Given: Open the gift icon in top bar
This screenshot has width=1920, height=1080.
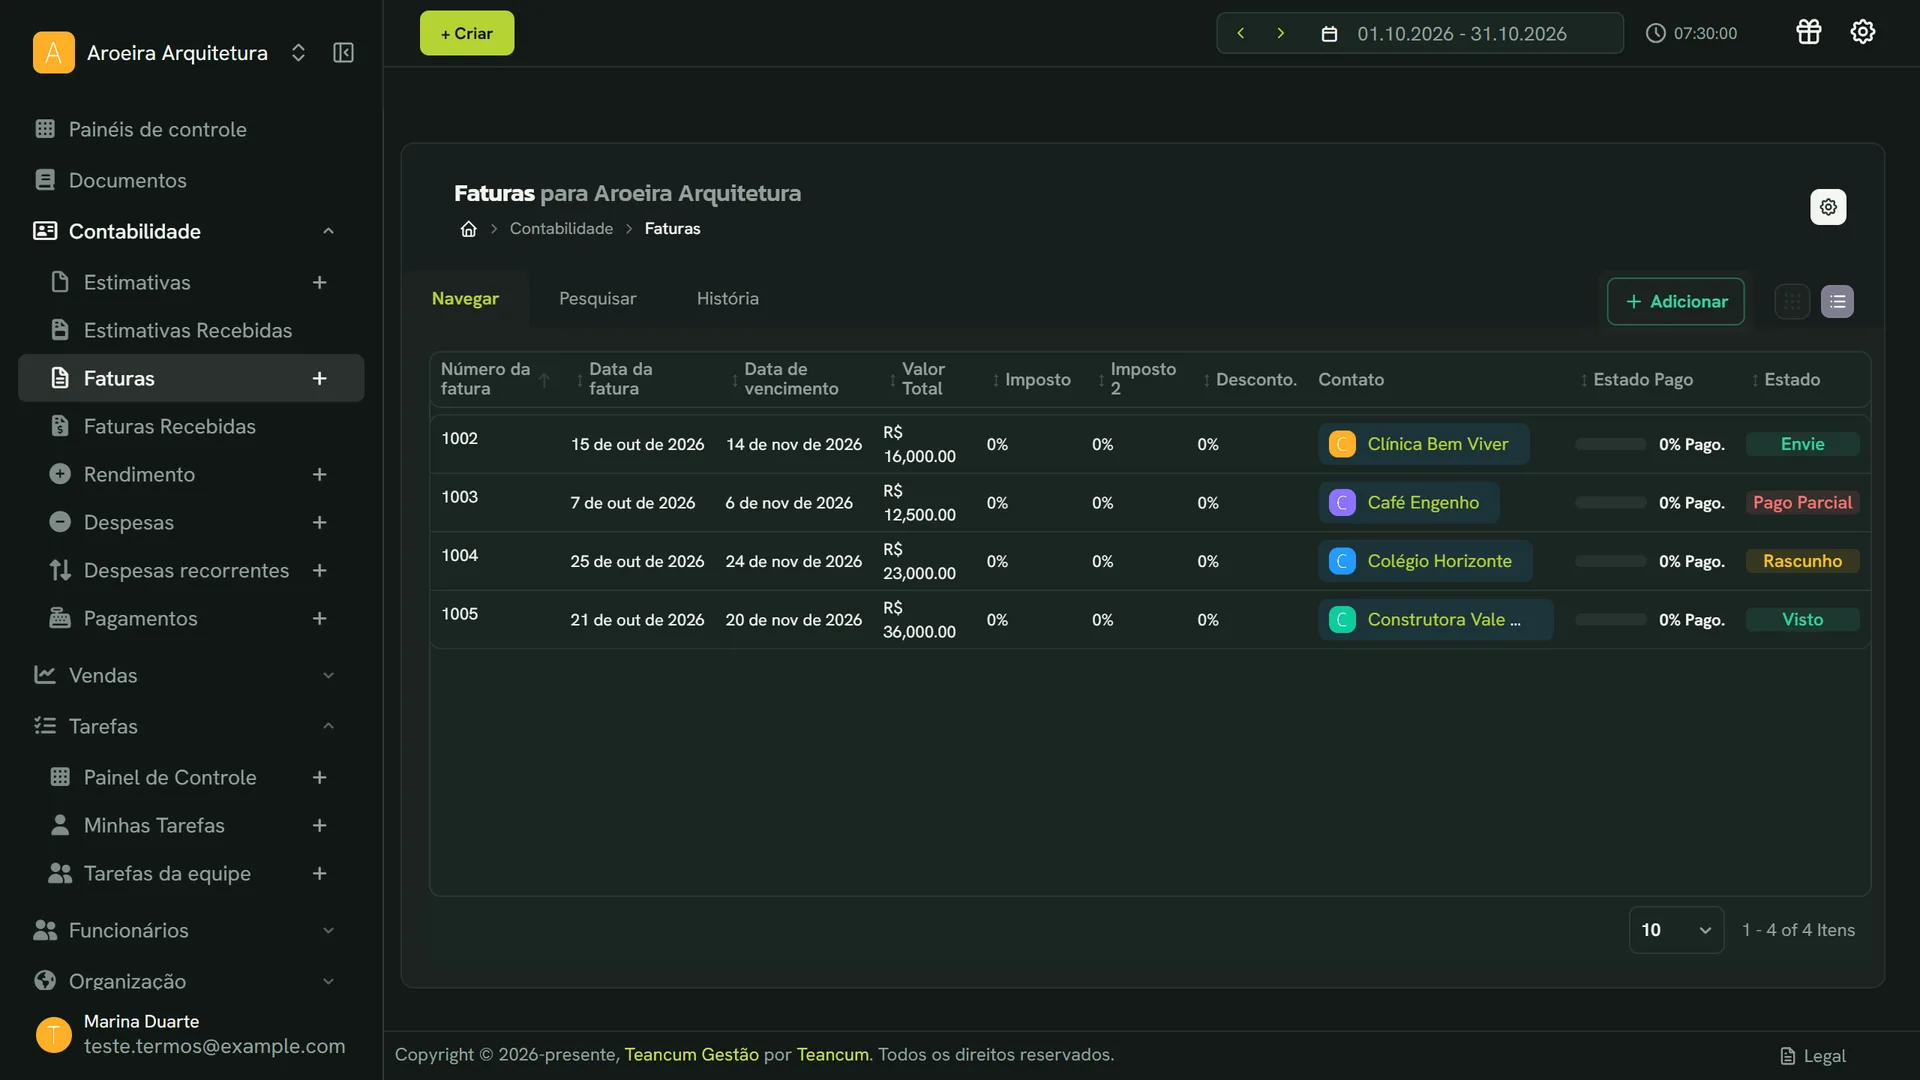Looking at the screenshot, I should pos(1808,32).
